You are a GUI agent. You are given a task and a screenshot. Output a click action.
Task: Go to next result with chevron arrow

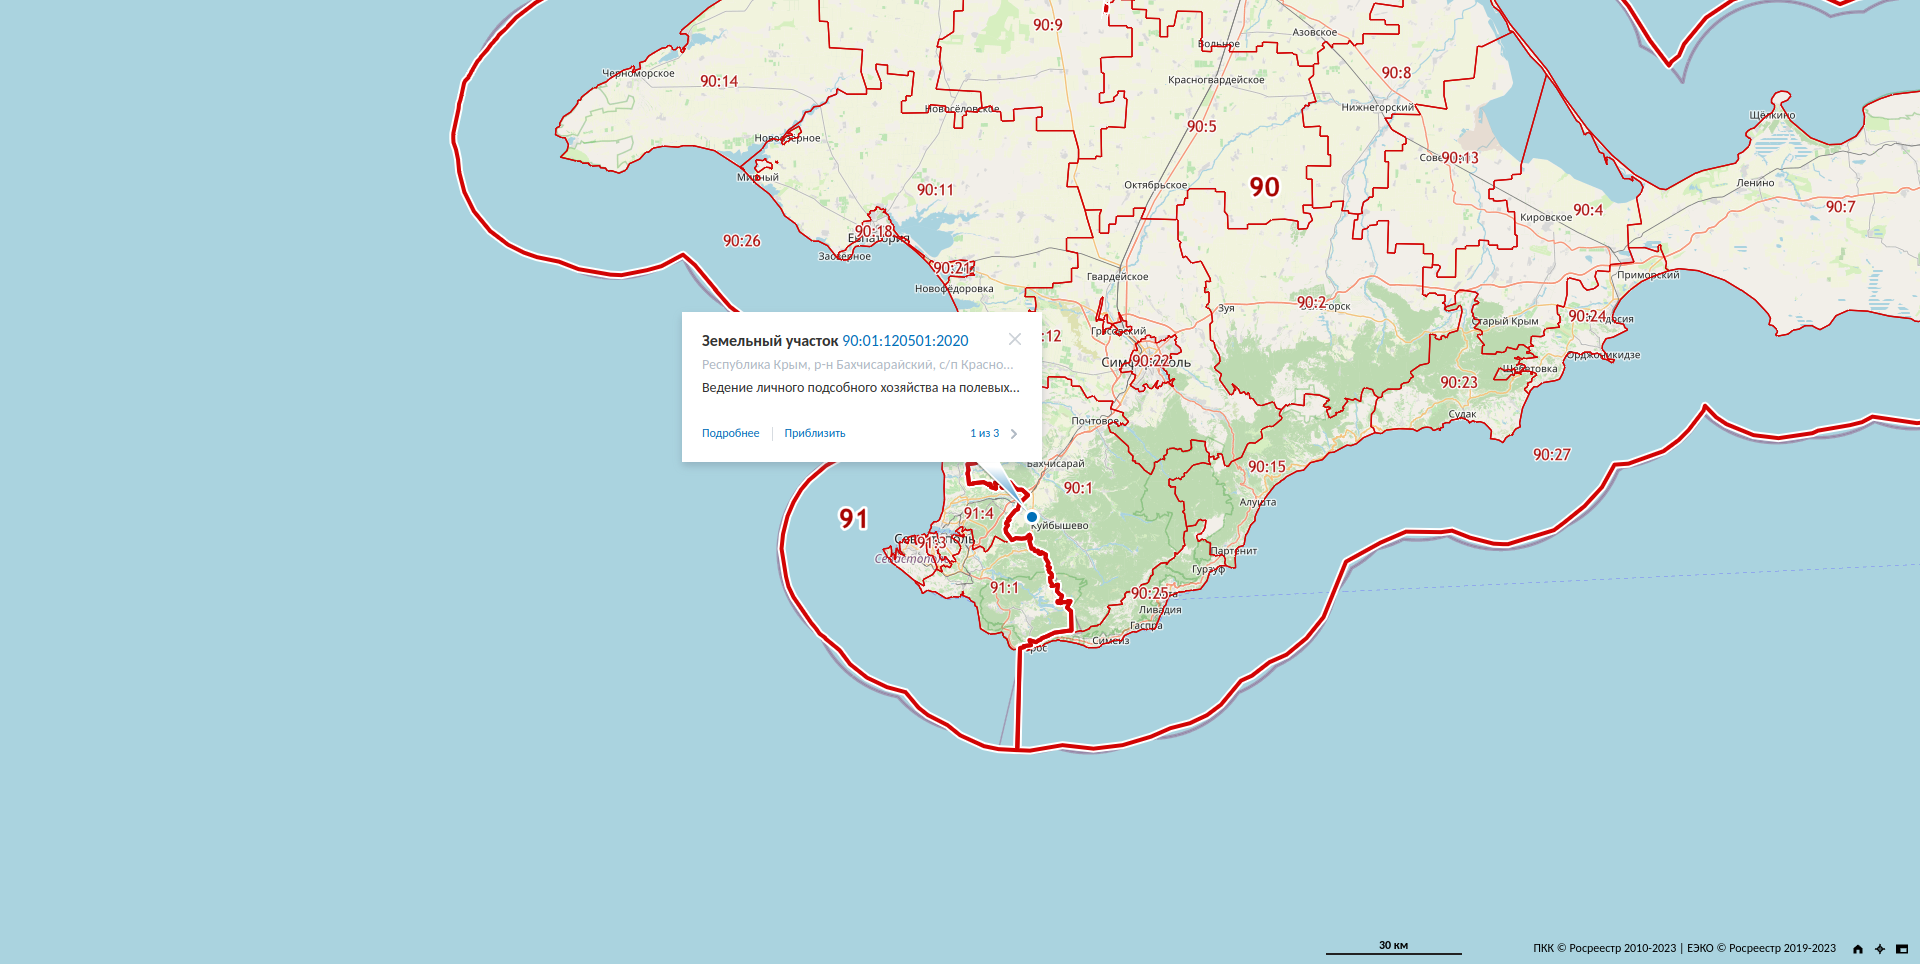click(1014, 434)
